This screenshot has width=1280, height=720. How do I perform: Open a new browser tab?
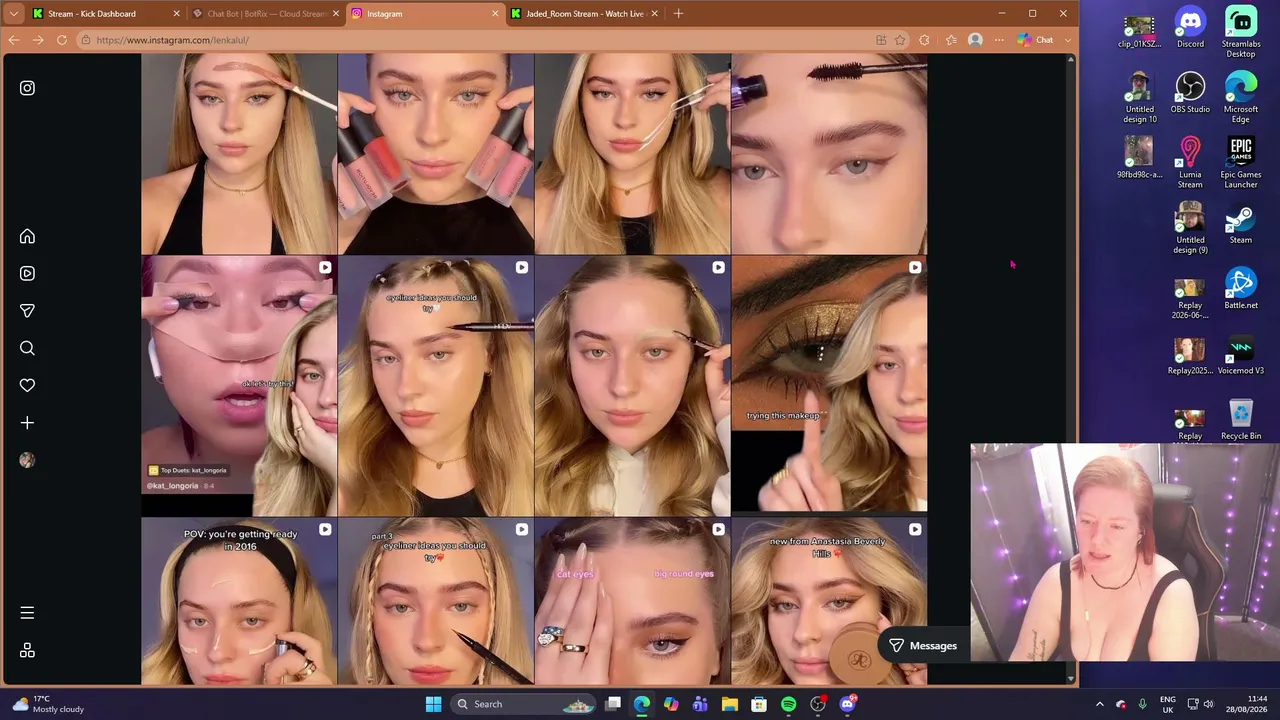678,14
